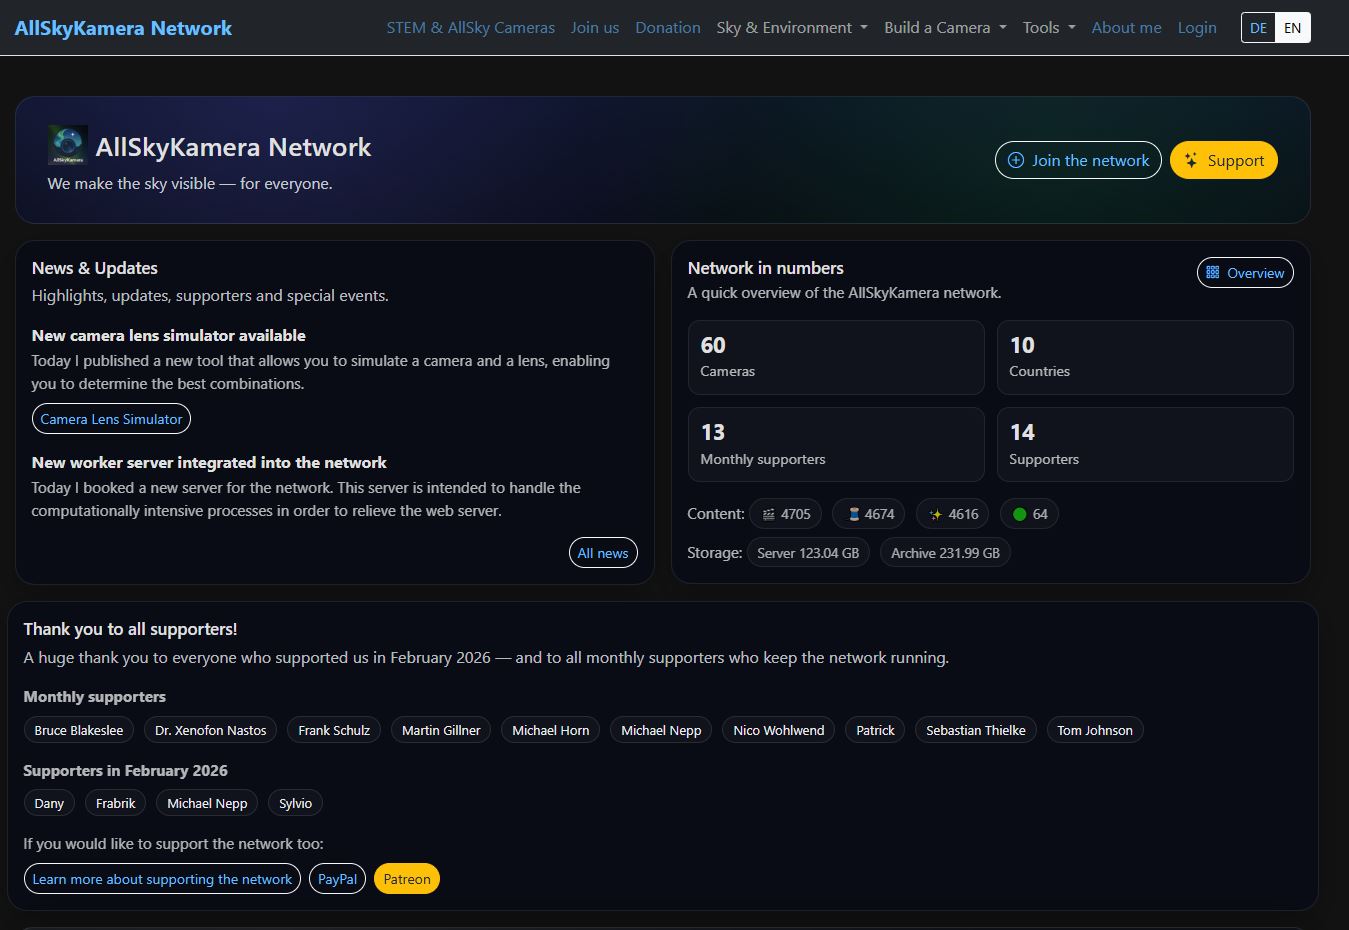Click the Frank Schulz supporter chip
The width and height of the screenshot is (1349, 930).
click(x=333, y=730)
